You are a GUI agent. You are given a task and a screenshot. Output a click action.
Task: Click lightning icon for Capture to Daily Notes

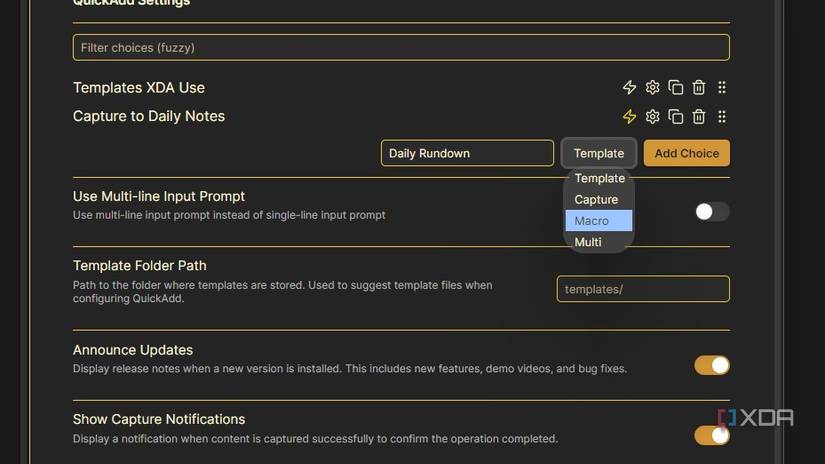[629, 117]
